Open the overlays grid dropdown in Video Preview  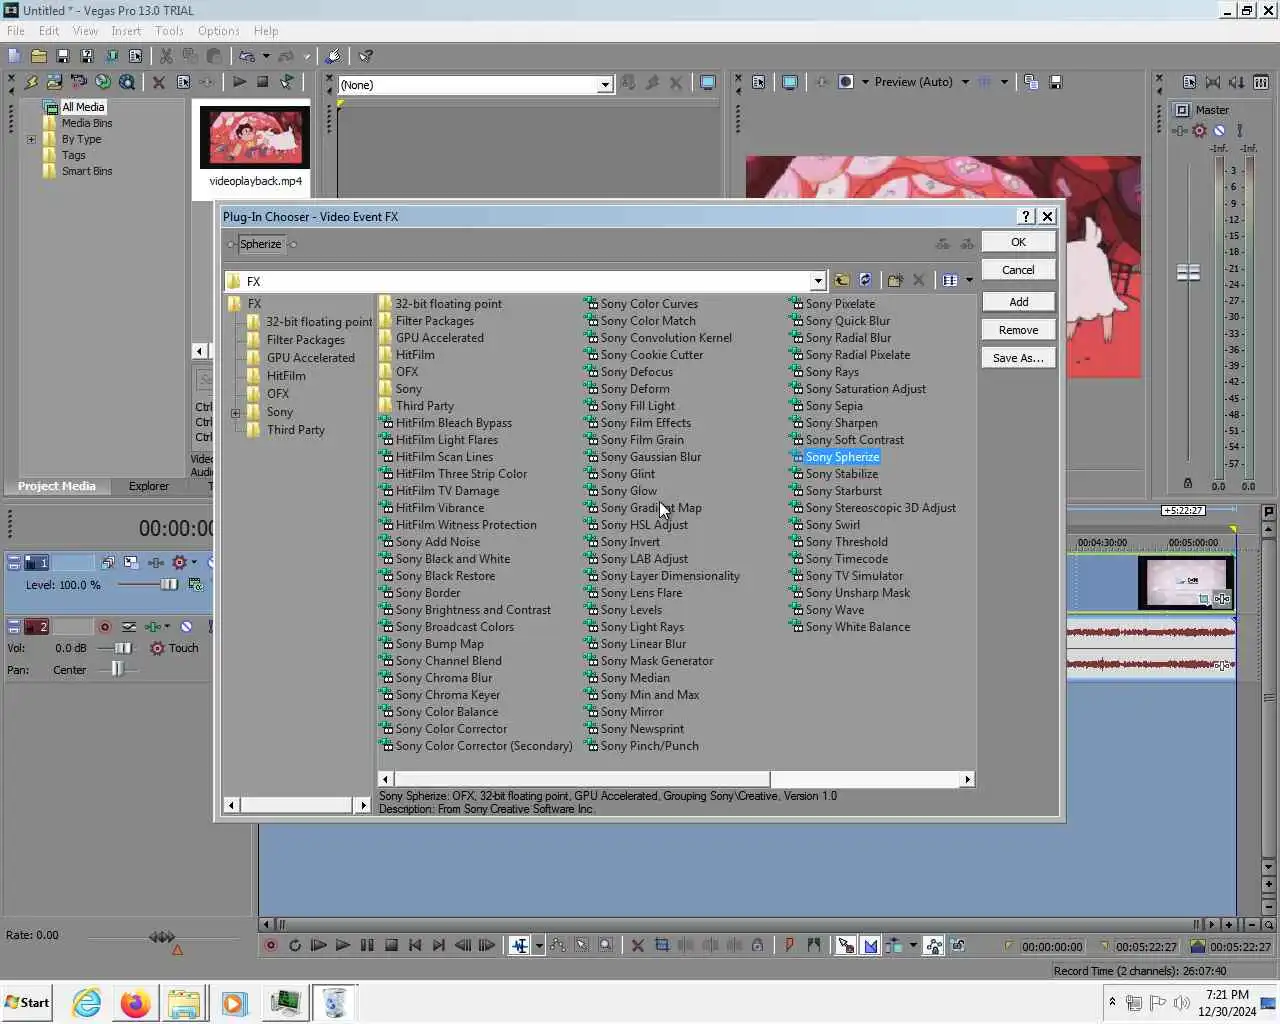1004,82
